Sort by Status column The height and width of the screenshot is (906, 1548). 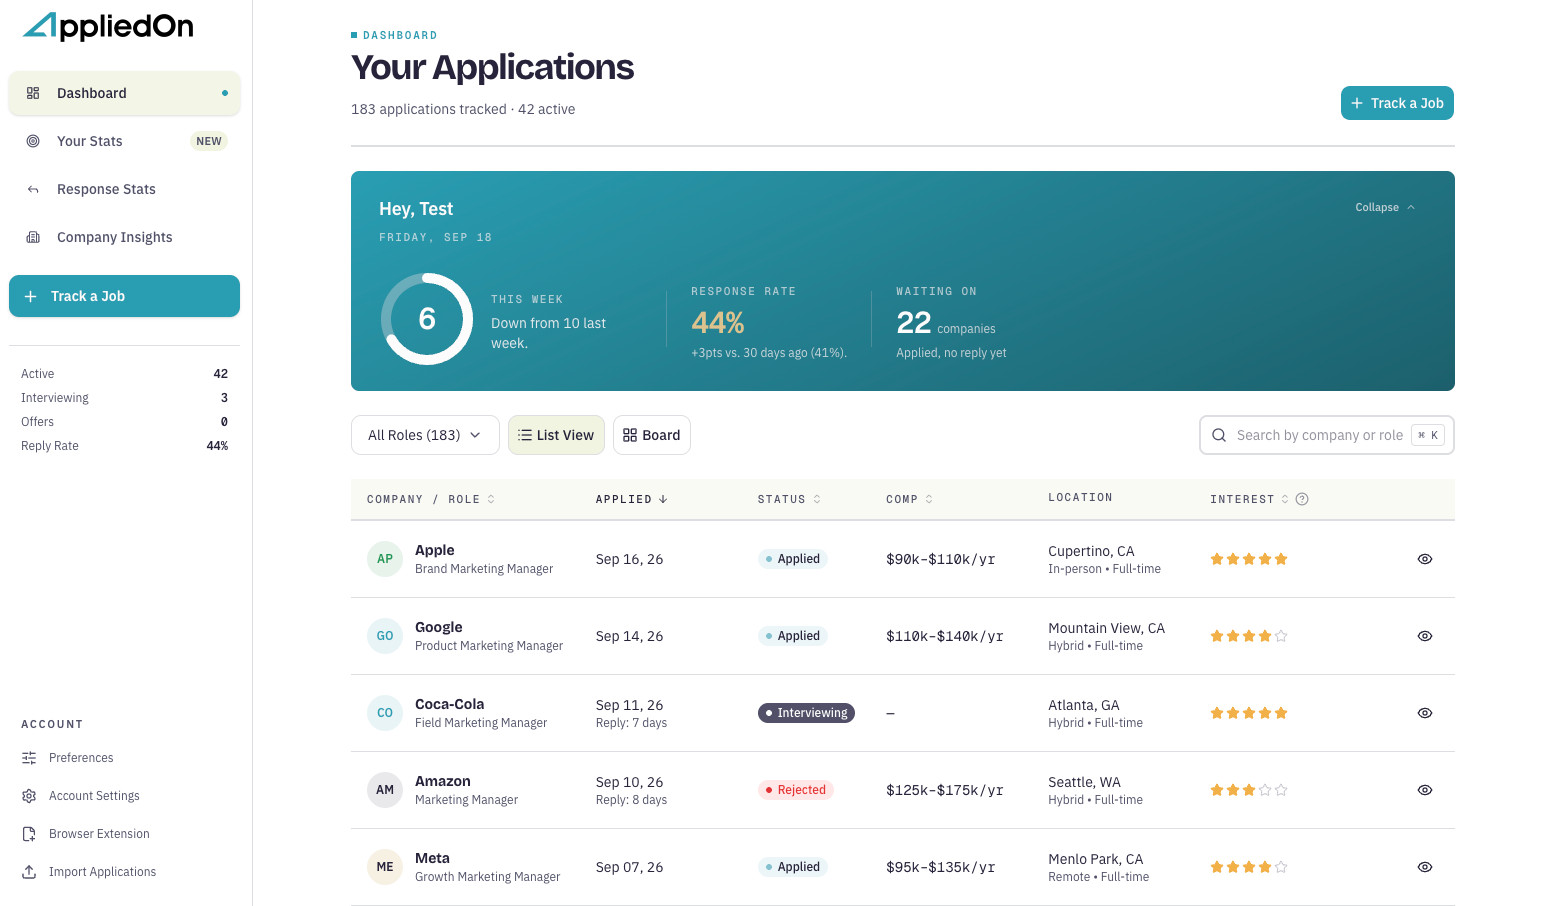789,499
